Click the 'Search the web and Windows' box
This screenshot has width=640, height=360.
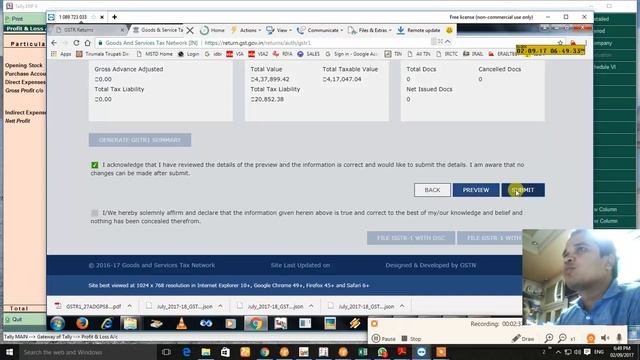coord(87,352)
